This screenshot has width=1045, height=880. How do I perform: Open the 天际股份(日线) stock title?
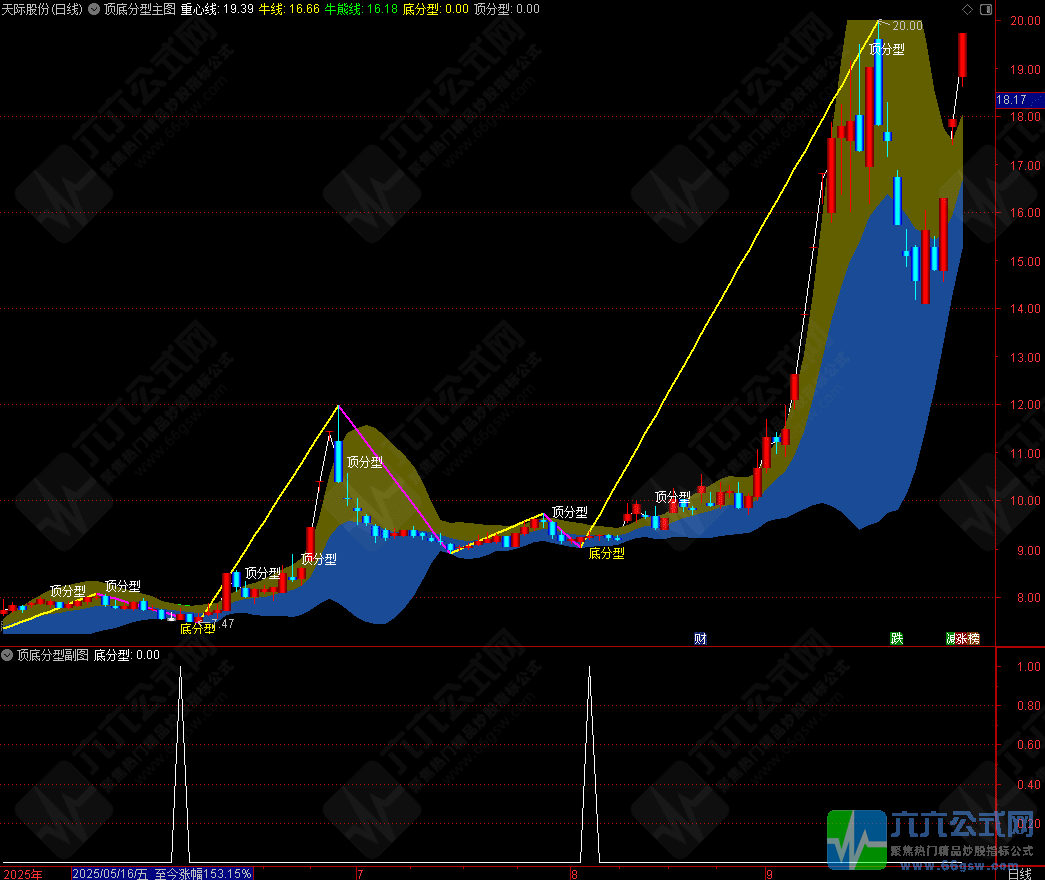42,9
